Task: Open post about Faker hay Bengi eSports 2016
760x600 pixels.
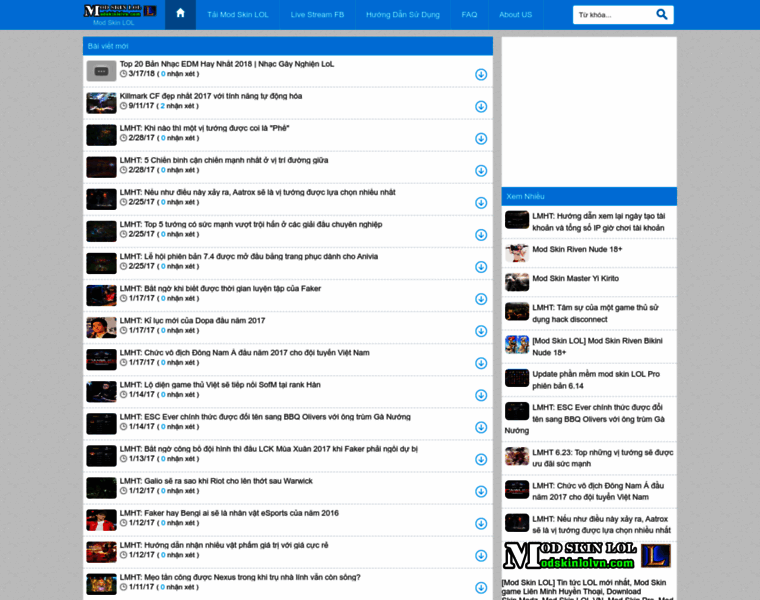Action: tap(229, 513)
